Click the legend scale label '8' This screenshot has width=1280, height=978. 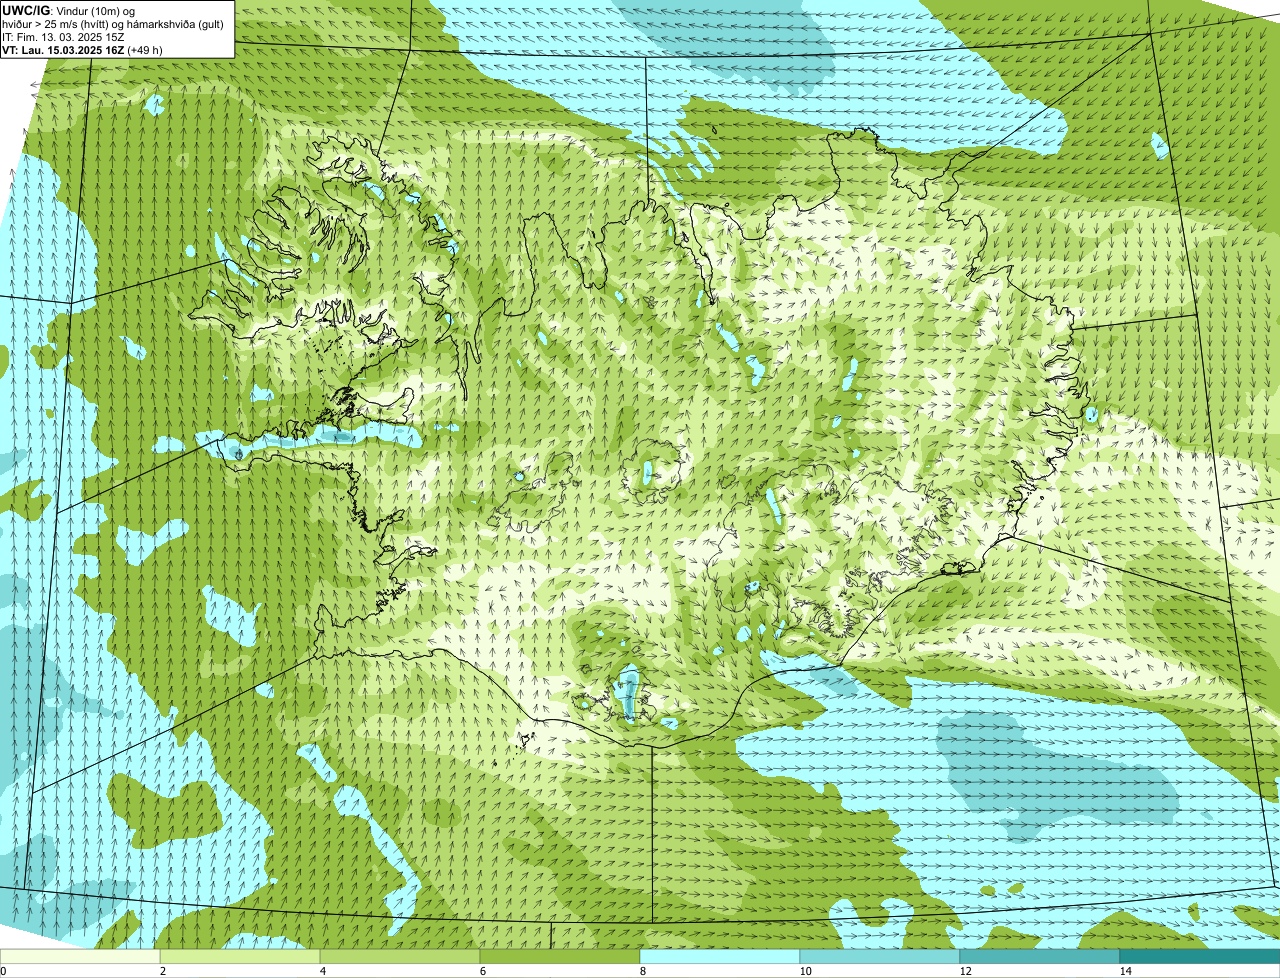pyautogui.click(x=642, y=971)
